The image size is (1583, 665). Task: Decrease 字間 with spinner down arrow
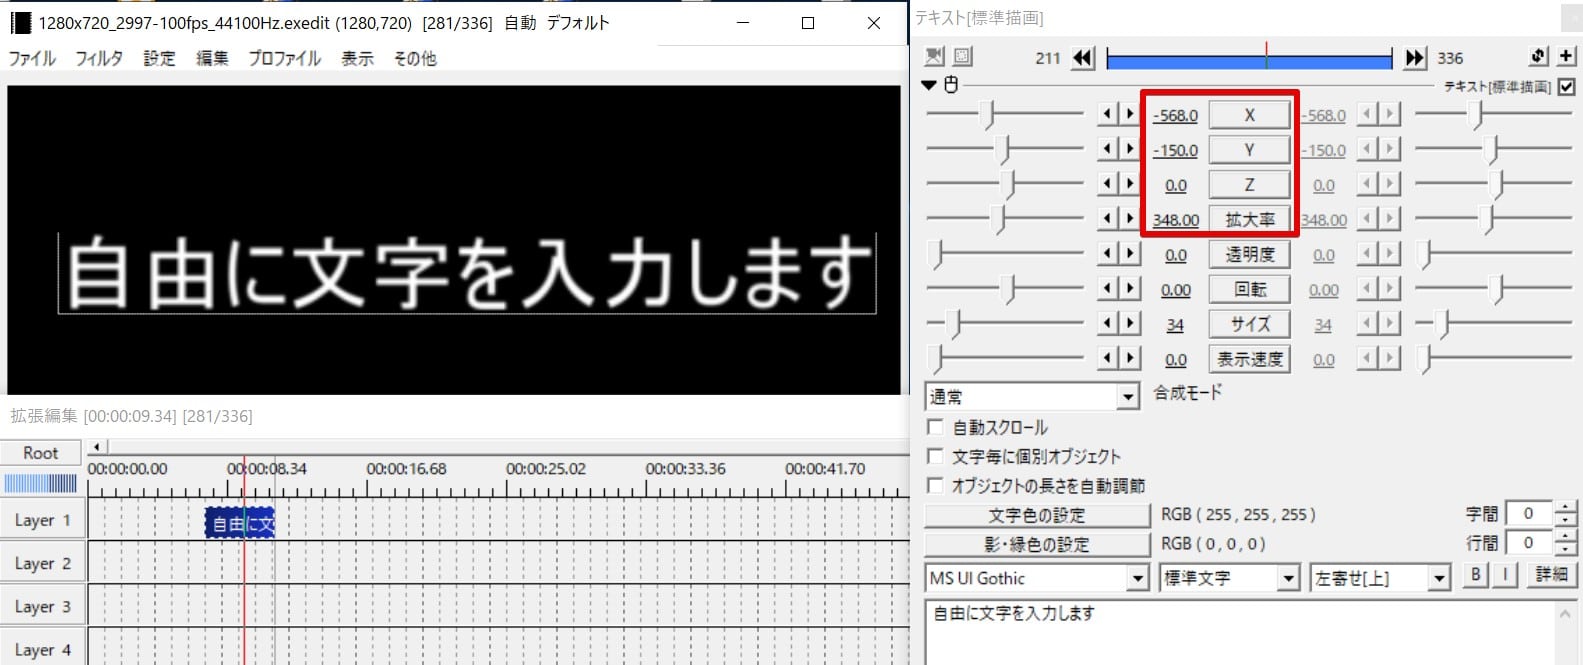(x=1565, y=520)
